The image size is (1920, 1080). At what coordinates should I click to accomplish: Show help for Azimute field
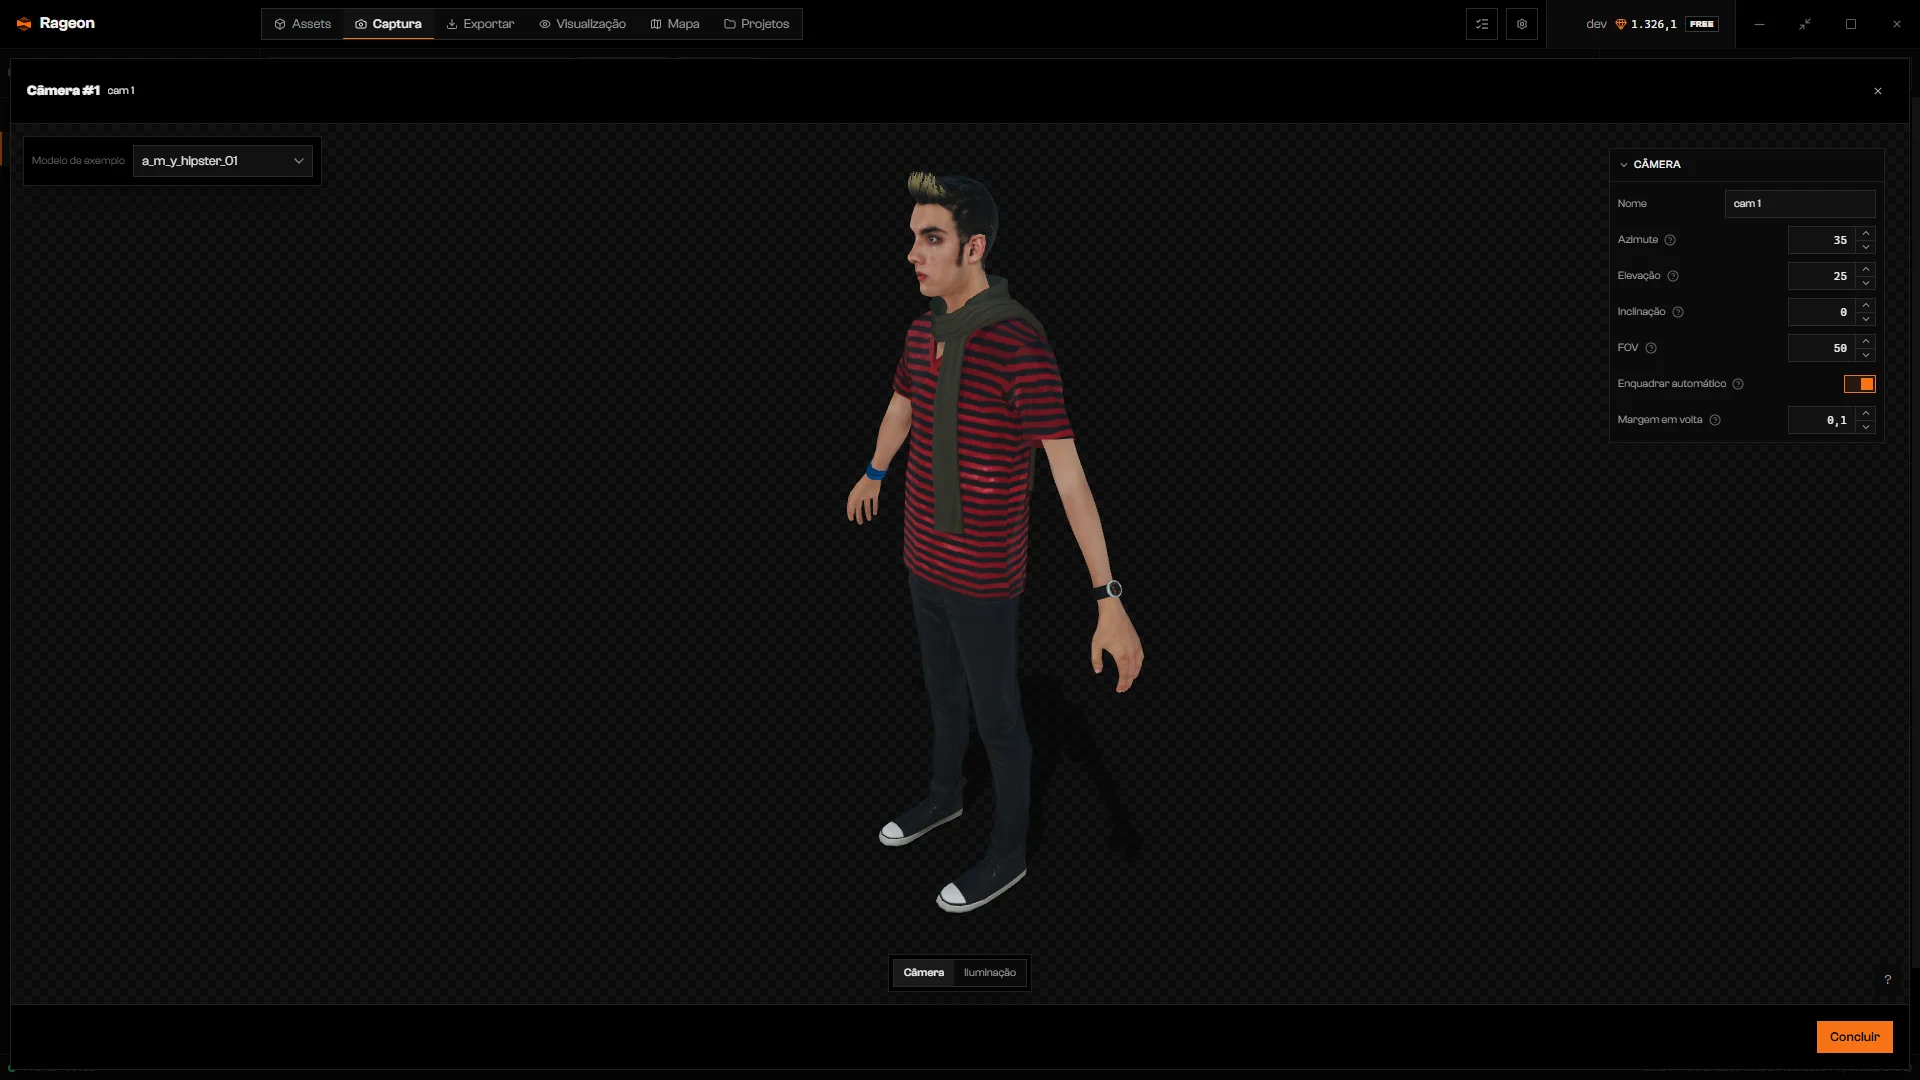(x=1670, y=240)
